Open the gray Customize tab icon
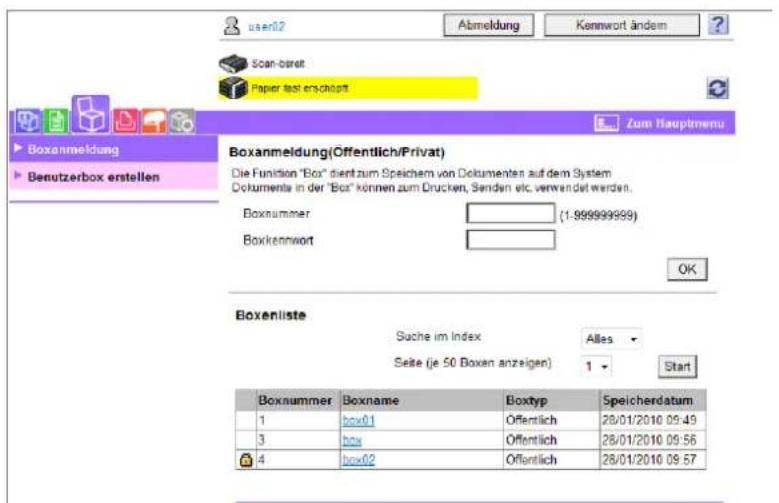779x503 pixels. tap(182, 121)
